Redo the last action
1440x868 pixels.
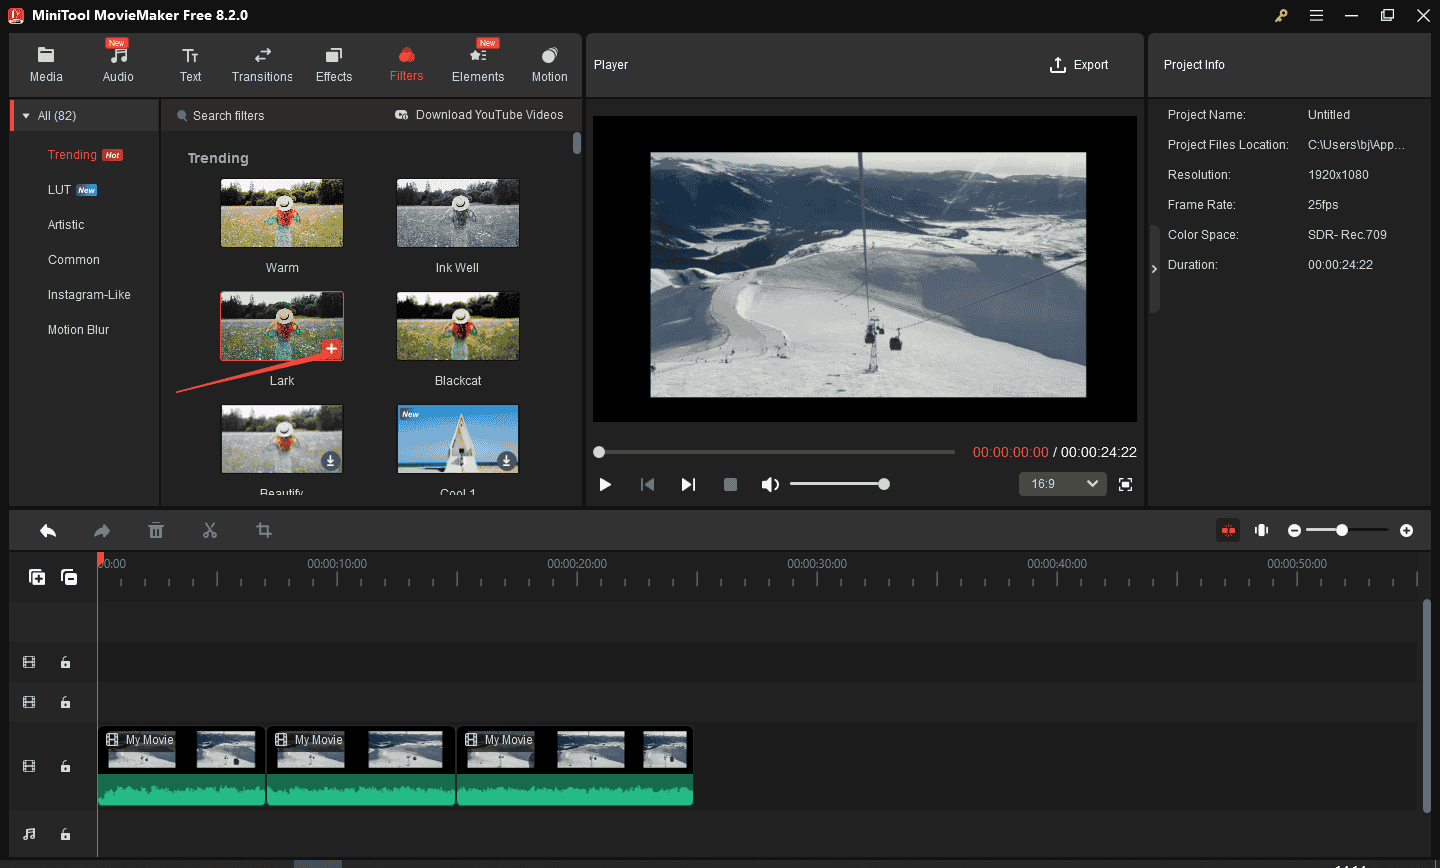tap(102, 530)
